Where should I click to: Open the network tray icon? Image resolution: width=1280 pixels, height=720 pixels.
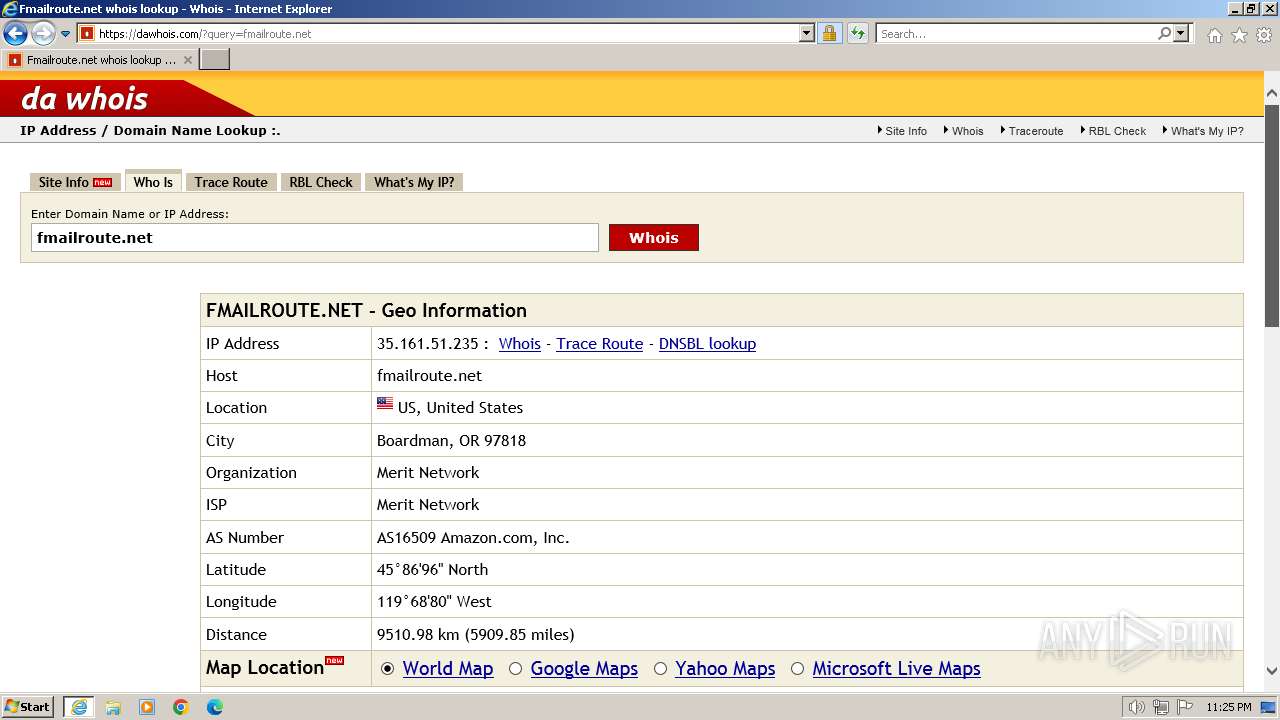coord(1161,707)
